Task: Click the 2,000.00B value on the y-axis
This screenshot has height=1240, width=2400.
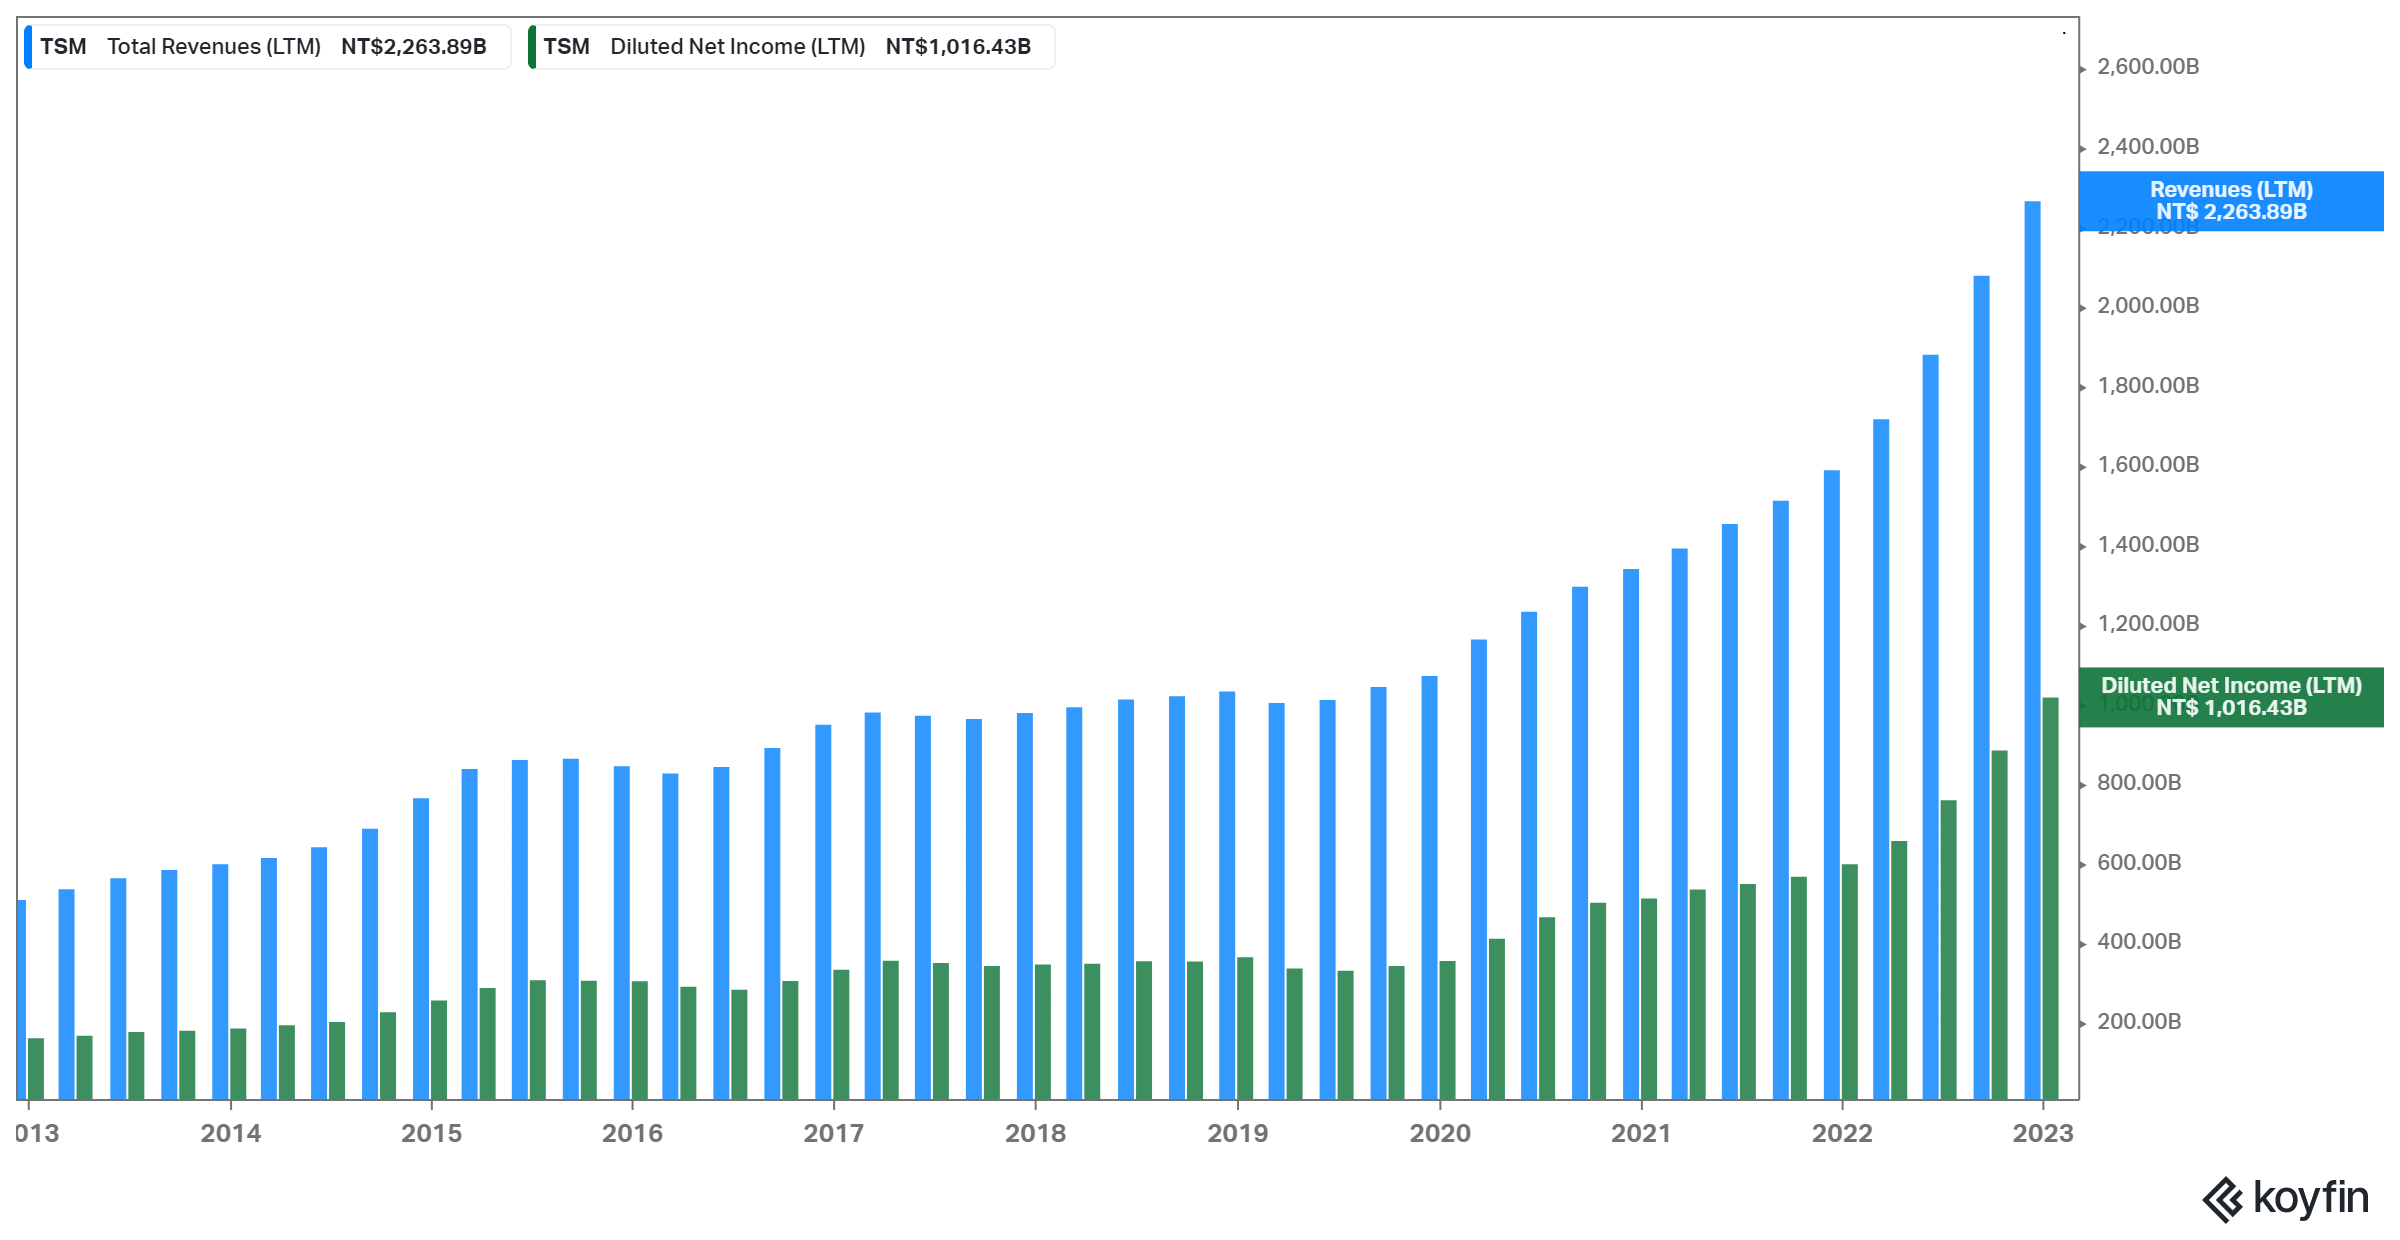Action: (x=2147, y=306)
